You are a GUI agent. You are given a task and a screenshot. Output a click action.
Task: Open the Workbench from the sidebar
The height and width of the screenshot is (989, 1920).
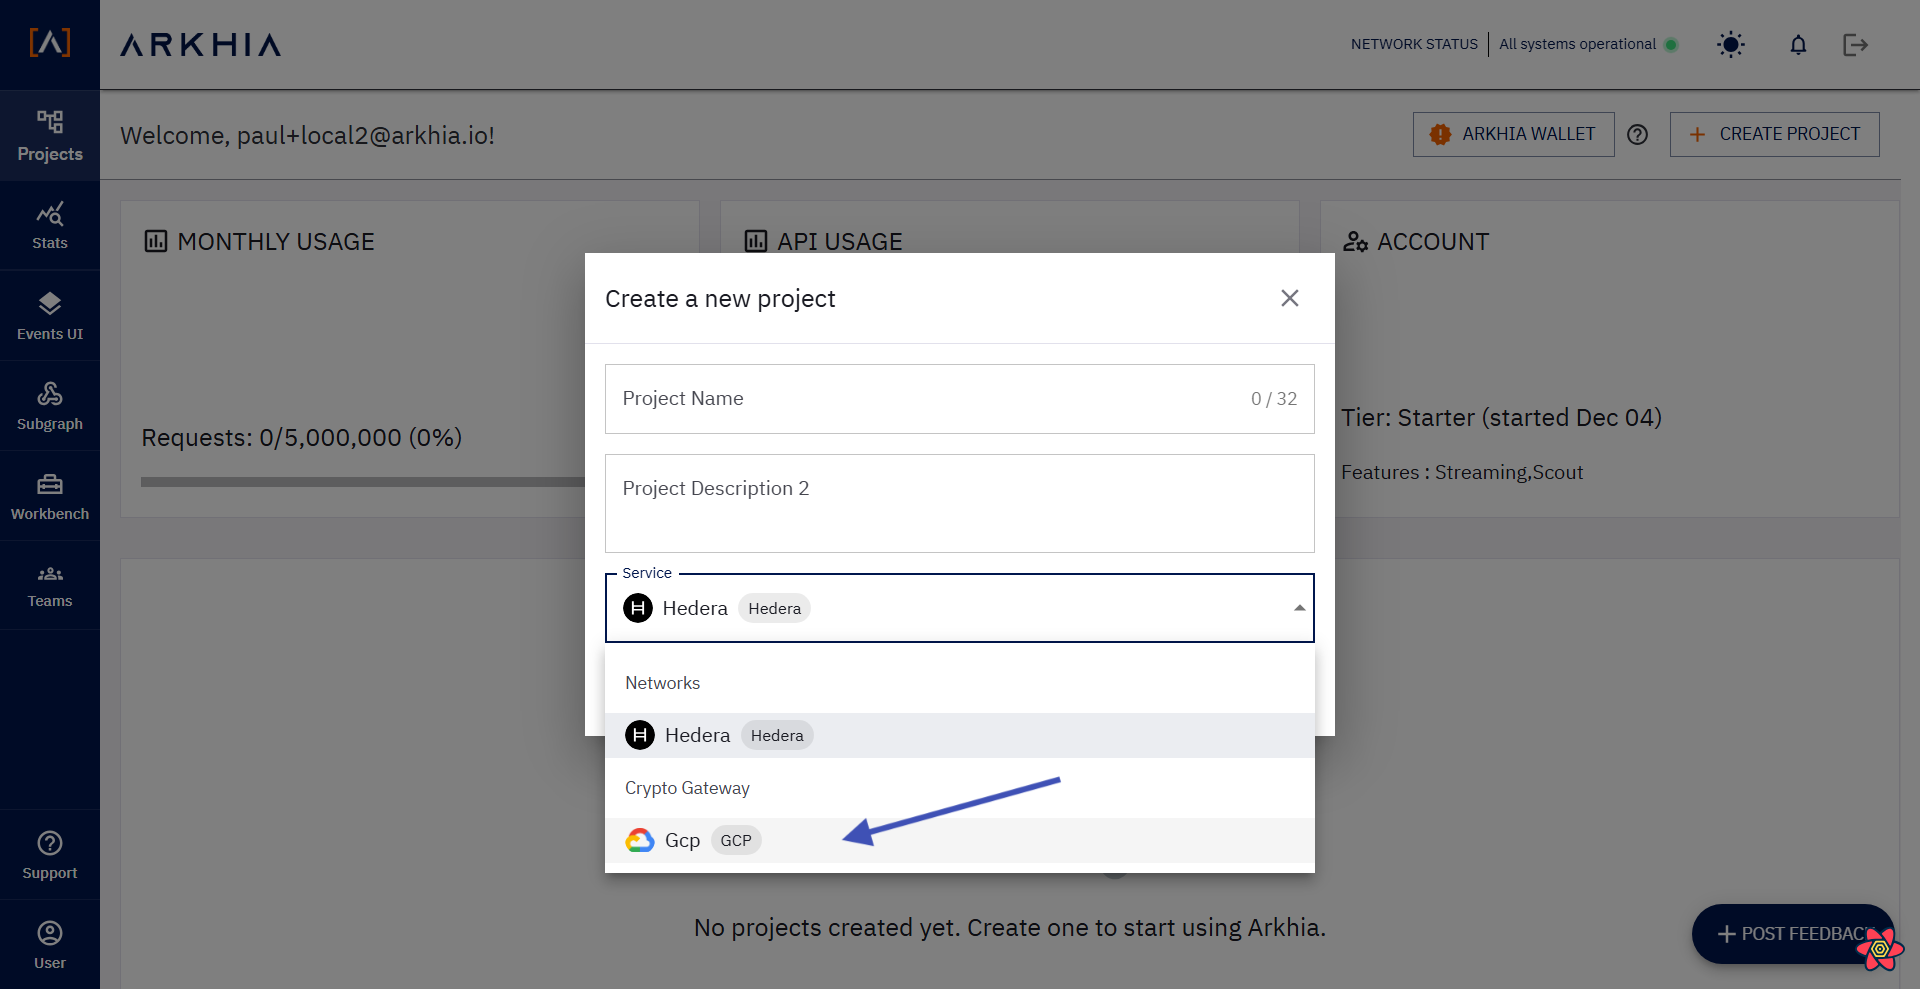pos(50,495)
